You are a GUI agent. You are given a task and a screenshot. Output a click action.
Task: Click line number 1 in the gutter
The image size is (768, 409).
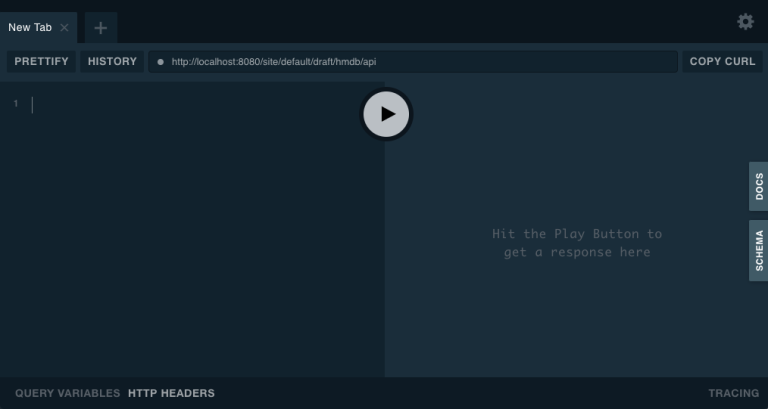coord(16,104)
